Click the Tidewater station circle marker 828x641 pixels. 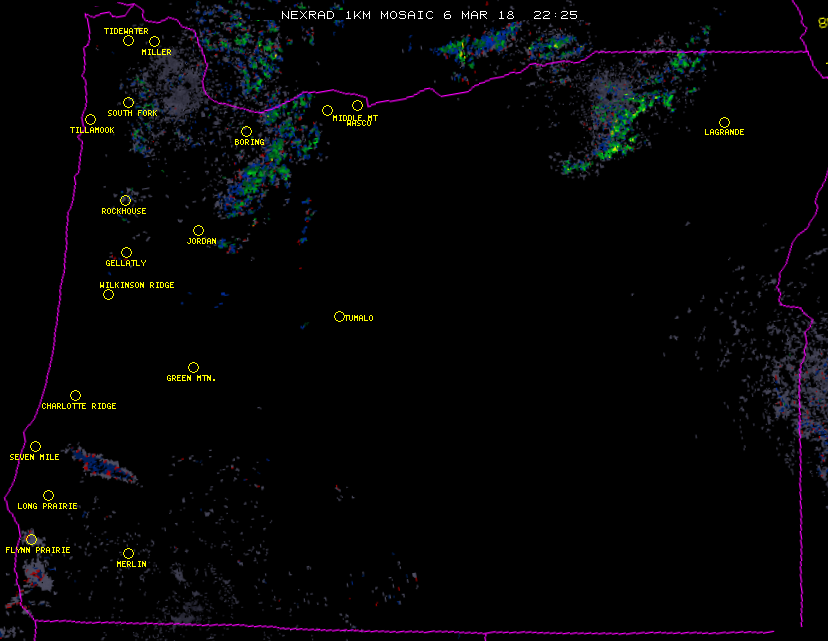tap(128, 40)
